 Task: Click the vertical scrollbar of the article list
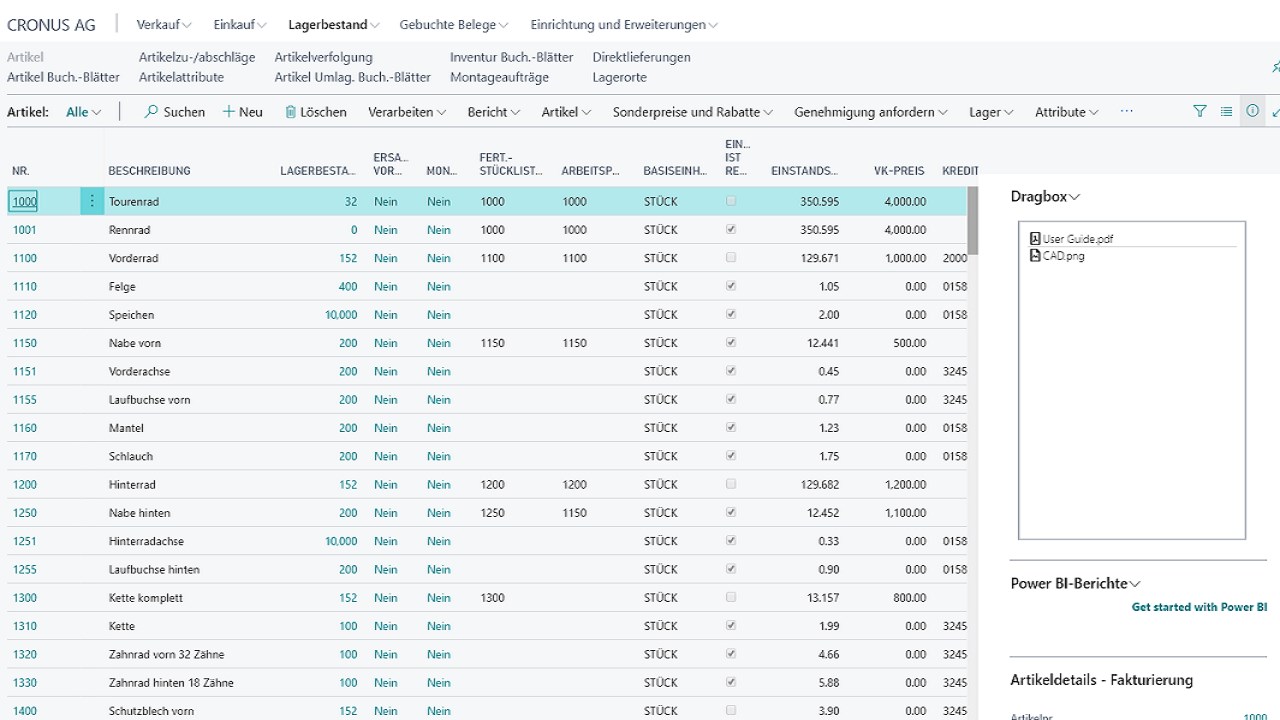tap(973, 222)
